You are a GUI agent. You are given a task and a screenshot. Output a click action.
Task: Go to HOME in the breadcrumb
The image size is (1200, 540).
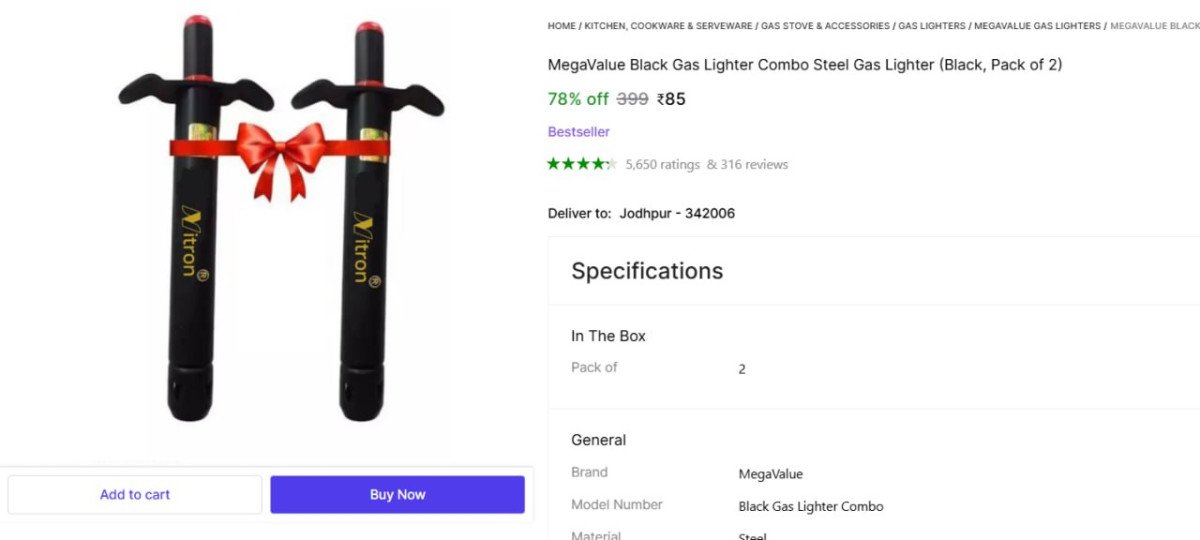pyautogui.click(x=561, y=26)
